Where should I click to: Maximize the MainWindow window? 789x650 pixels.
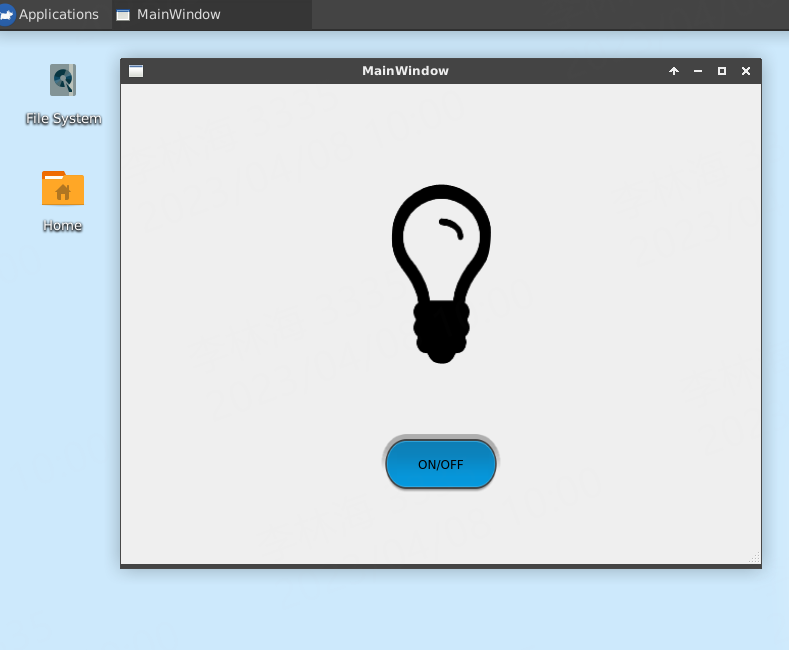click(722, 71)
